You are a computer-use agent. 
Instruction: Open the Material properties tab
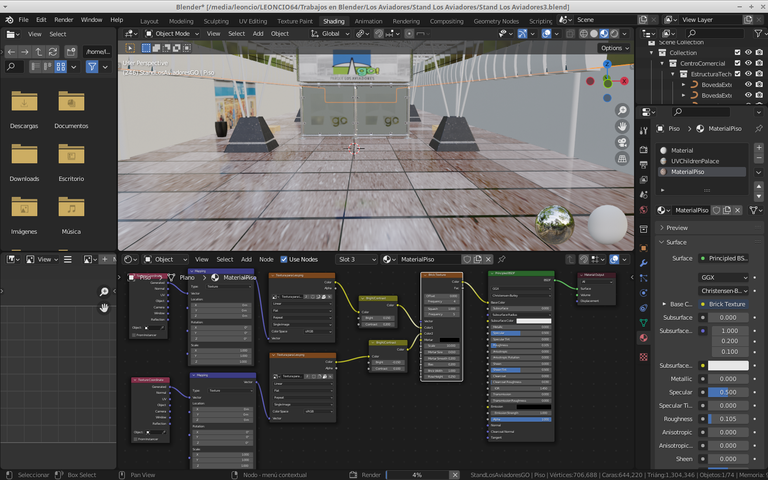(x=644, y=338)
